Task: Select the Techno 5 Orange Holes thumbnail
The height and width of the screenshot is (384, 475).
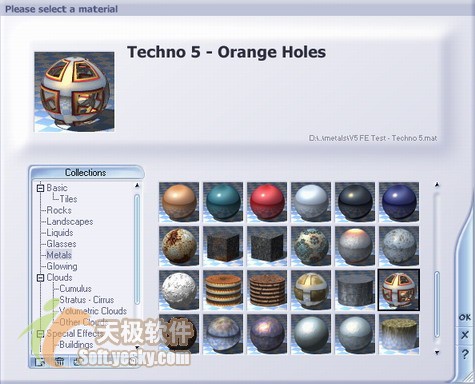Action: pos(399,290)
